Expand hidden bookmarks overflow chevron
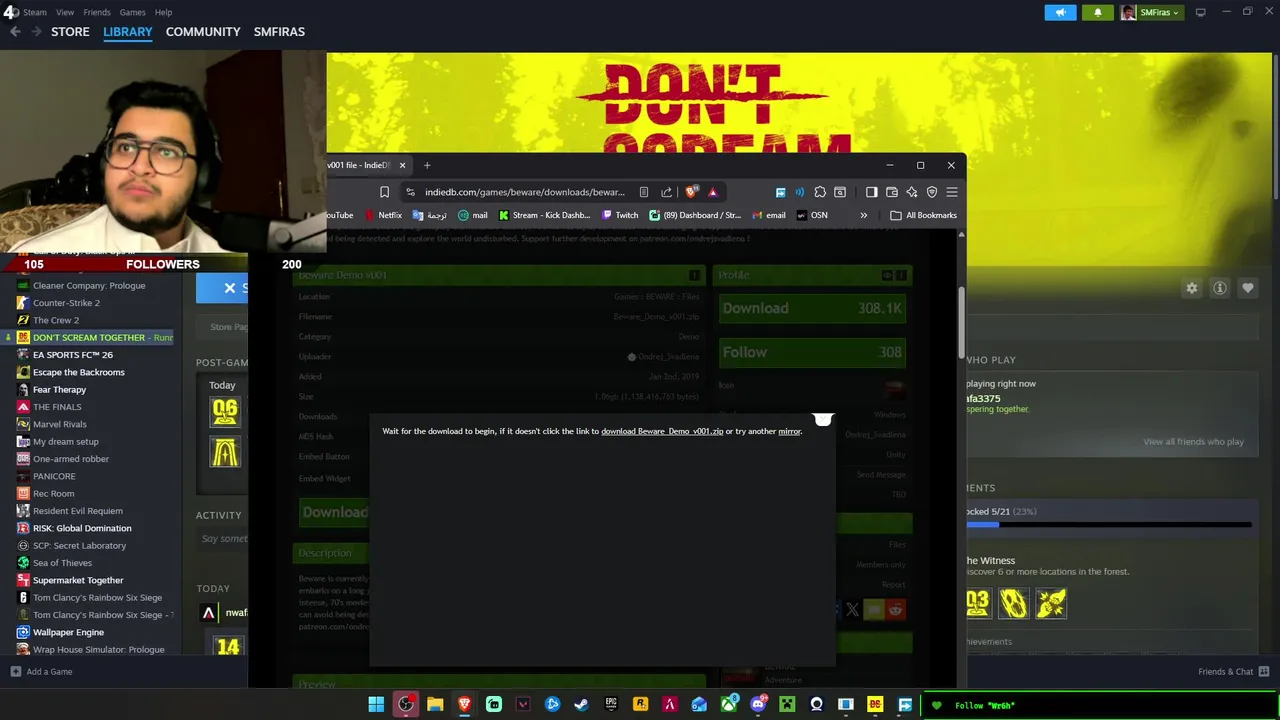Screen dimensions: 1280x720 click(x=863, y=215)
